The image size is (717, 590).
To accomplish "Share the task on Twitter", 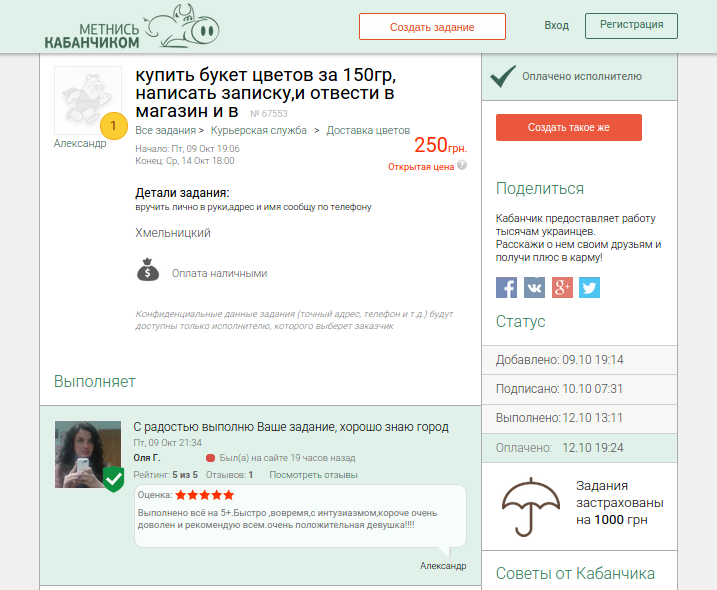I will click(589, 288).
